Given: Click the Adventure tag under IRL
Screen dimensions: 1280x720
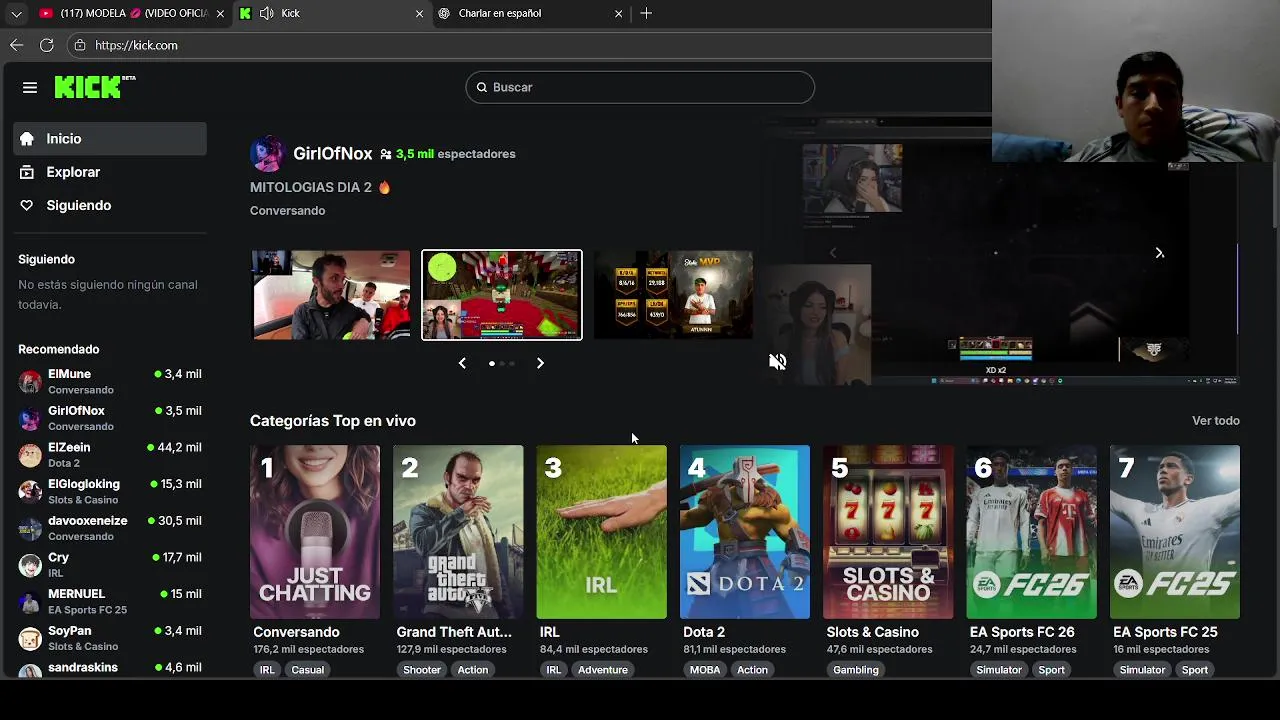Looking at the screenshot, I should click(x=603, y=670).
